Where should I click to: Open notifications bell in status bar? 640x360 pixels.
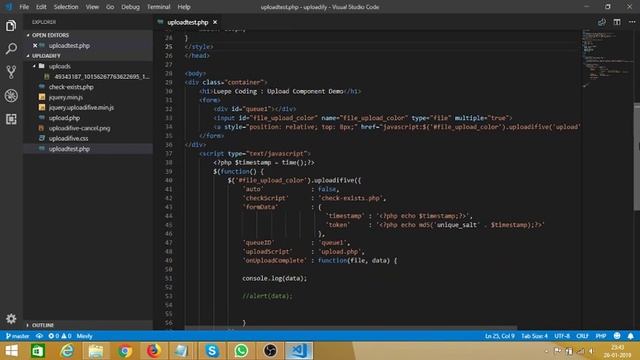[x=631, y=336]
